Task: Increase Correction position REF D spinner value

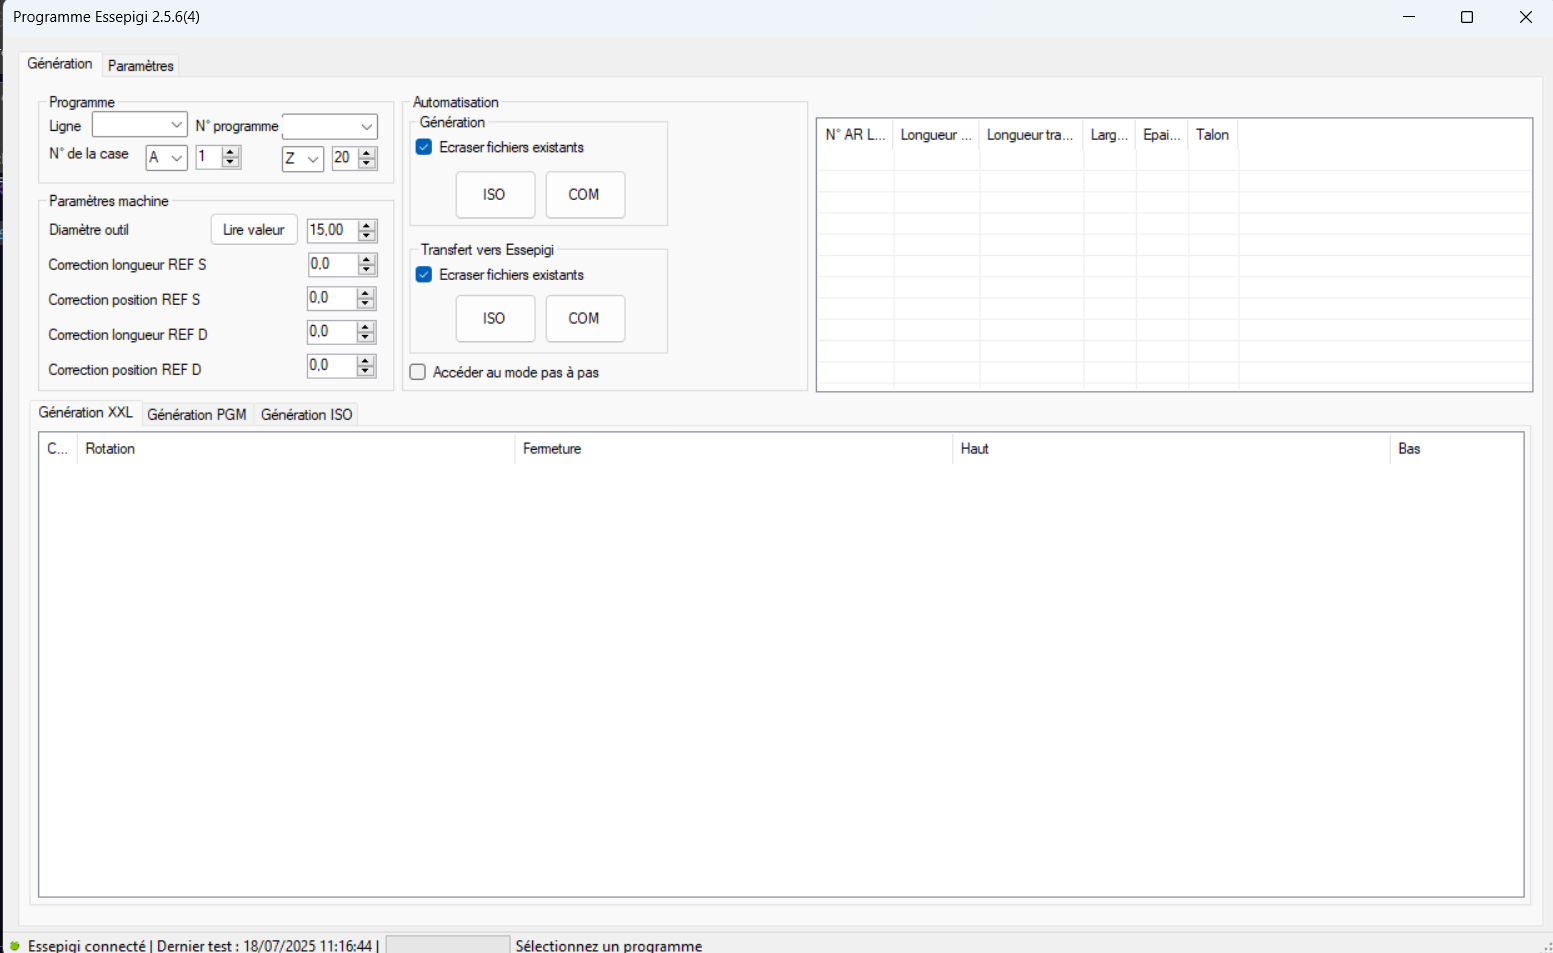Action: (x=366, y=360)
